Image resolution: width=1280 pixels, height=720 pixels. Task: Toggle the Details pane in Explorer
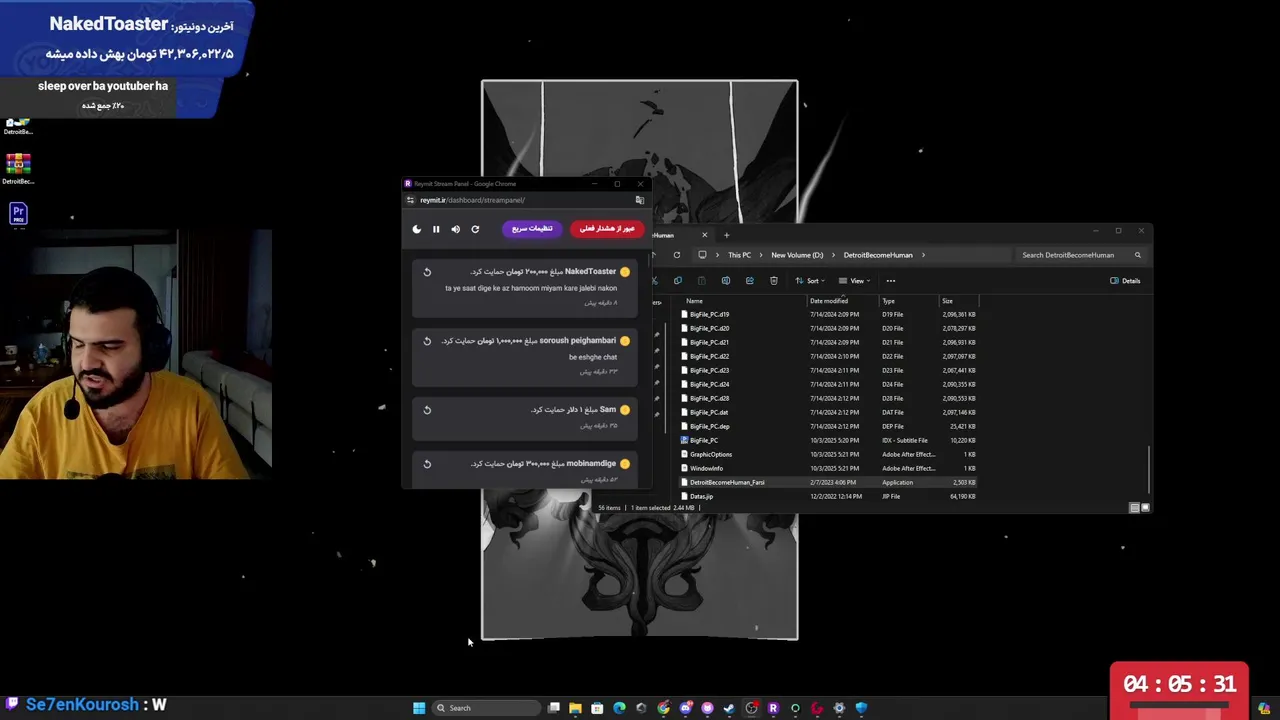click(1125, 281)
